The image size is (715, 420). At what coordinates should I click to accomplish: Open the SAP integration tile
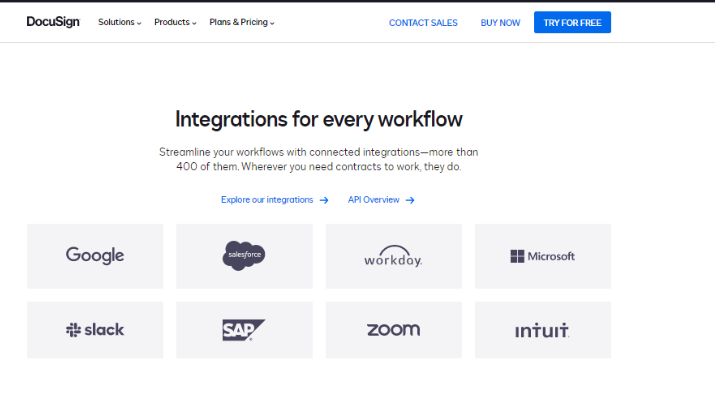click(x=244, y=330)
